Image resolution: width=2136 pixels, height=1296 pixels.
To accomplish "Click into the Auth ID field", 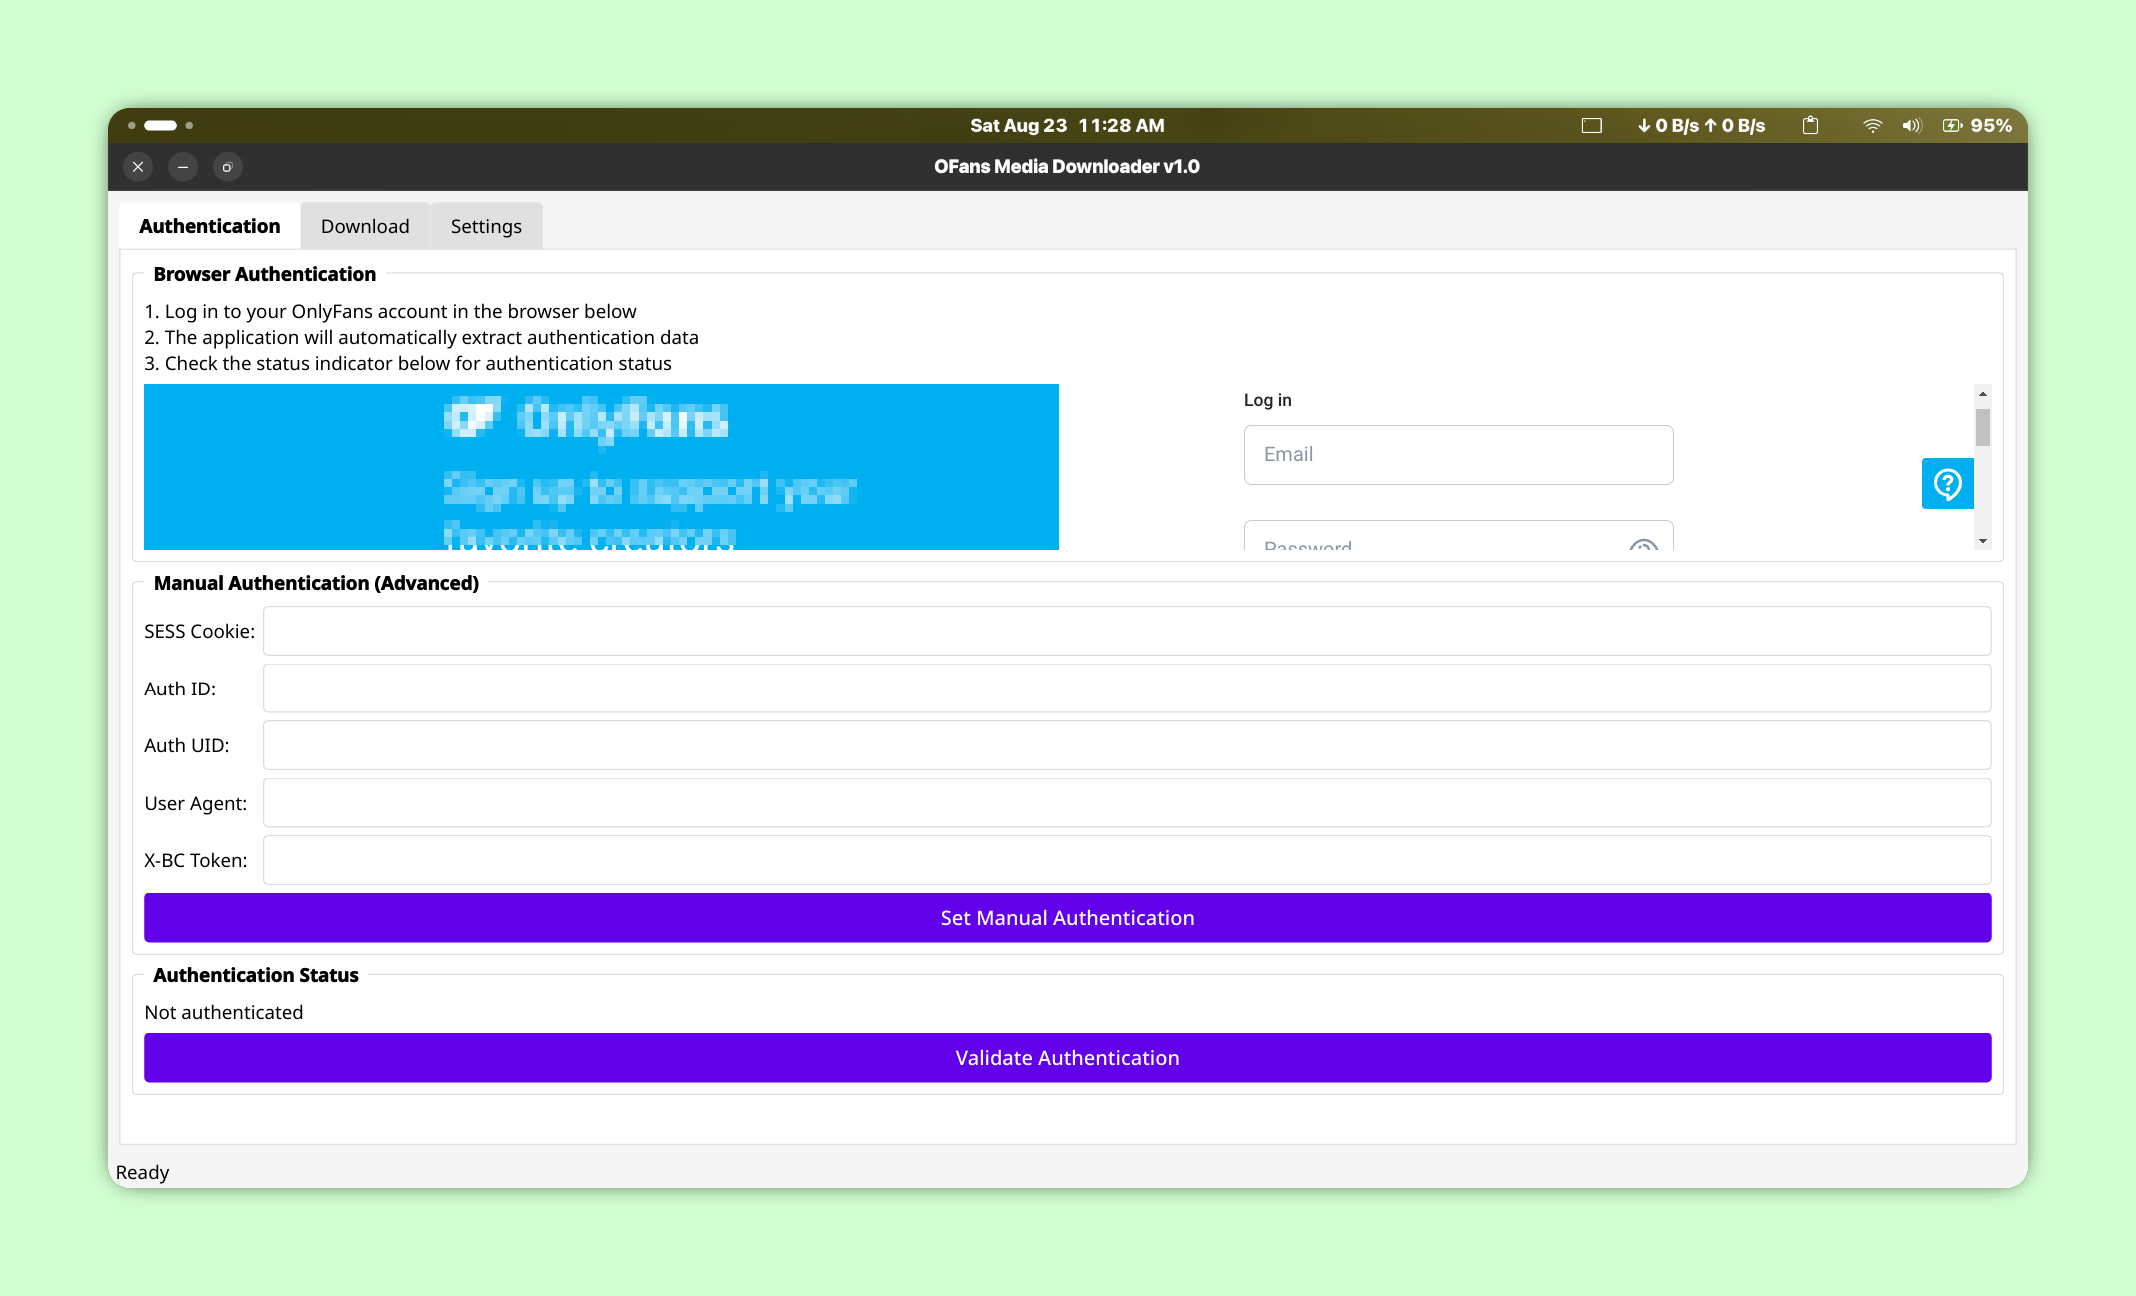I will tap(1127, 688).
